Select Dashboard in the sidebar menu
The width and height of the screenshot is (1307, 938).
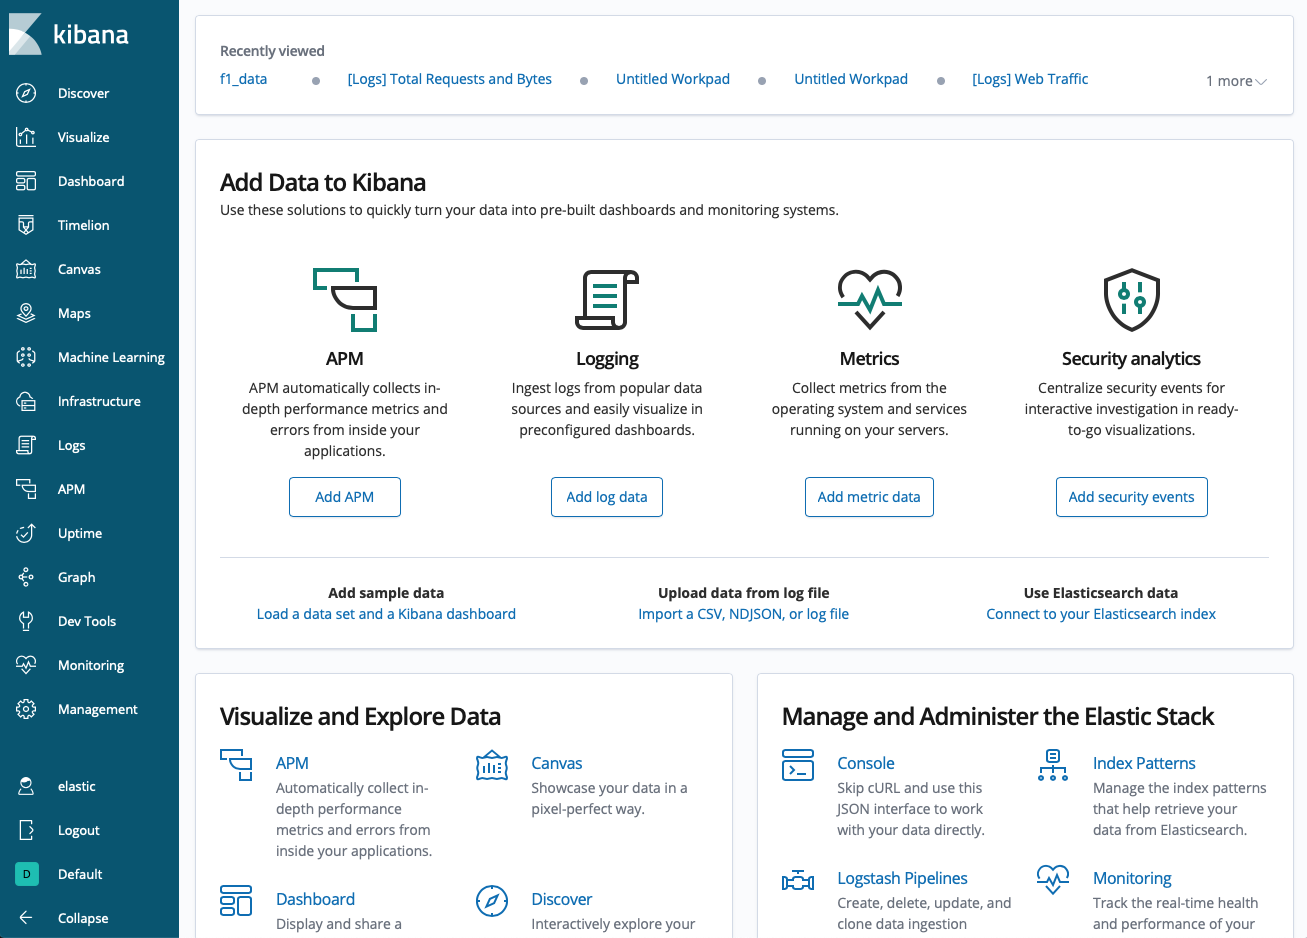pos(91,181)
